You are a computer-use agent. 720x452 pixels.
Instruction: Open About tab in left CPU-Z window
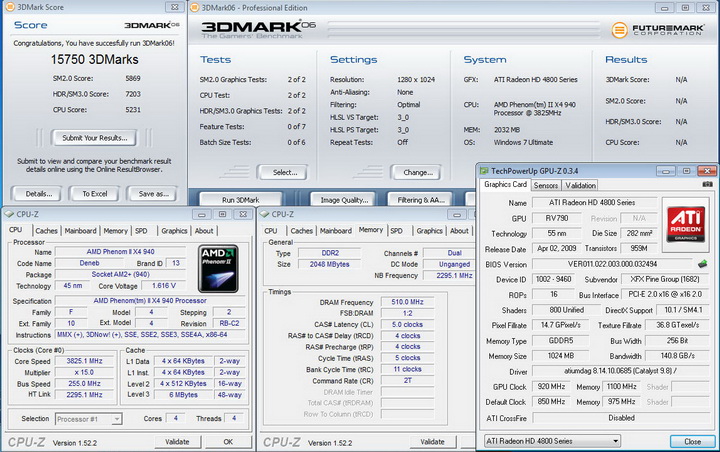coord(204,231)
